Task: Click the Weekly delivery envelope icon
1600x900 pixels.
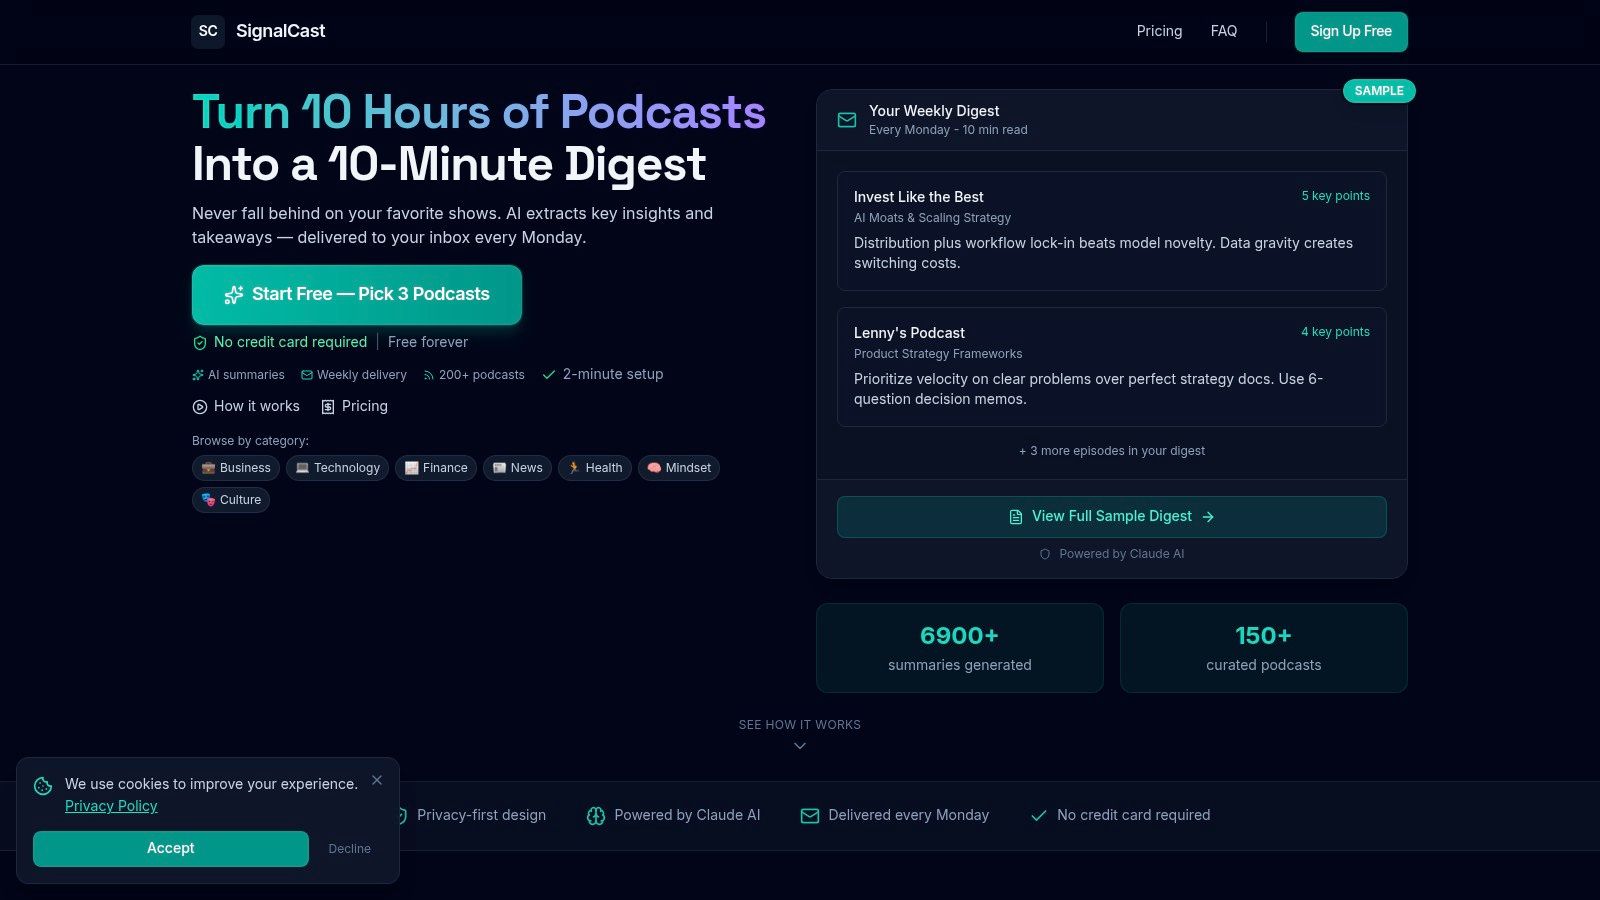Action: tap(306, 374)
